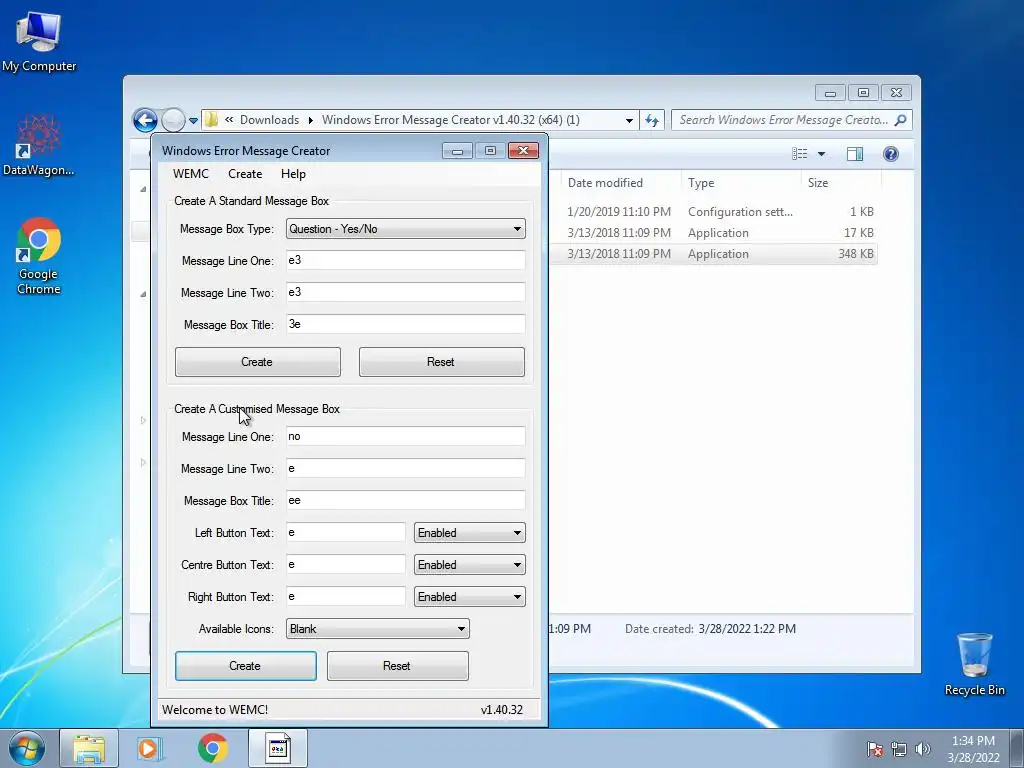
Task: Click the Right Button Text field
Action: [345, 597]
